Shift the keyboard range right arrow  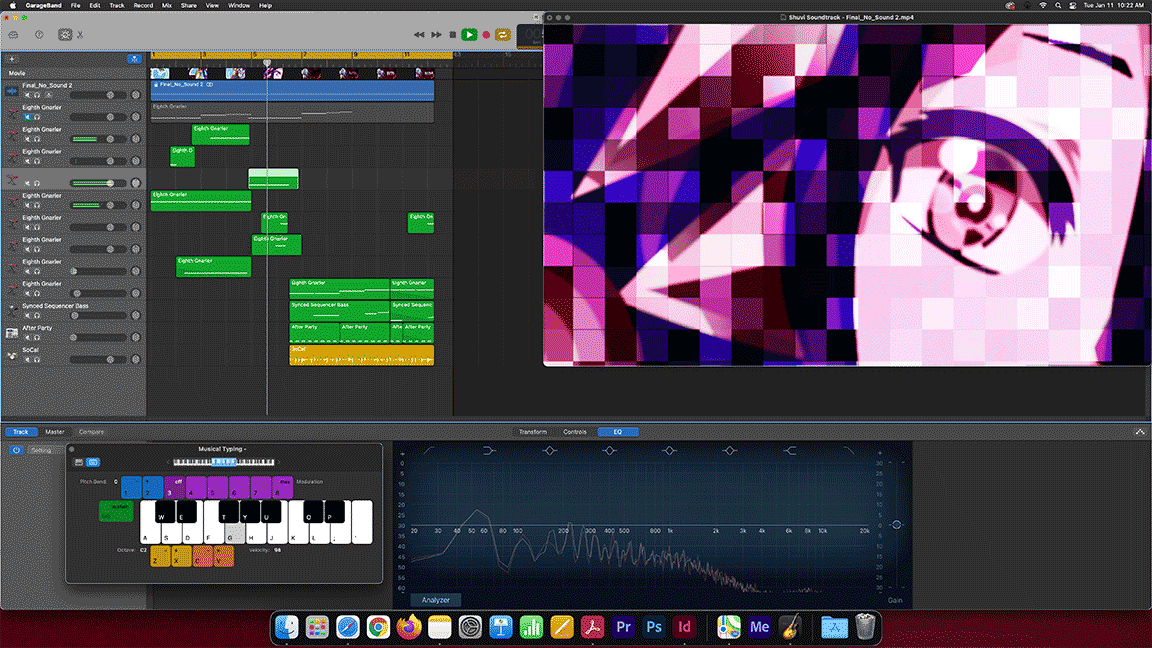pyautogui.click(x=278, y=462)
